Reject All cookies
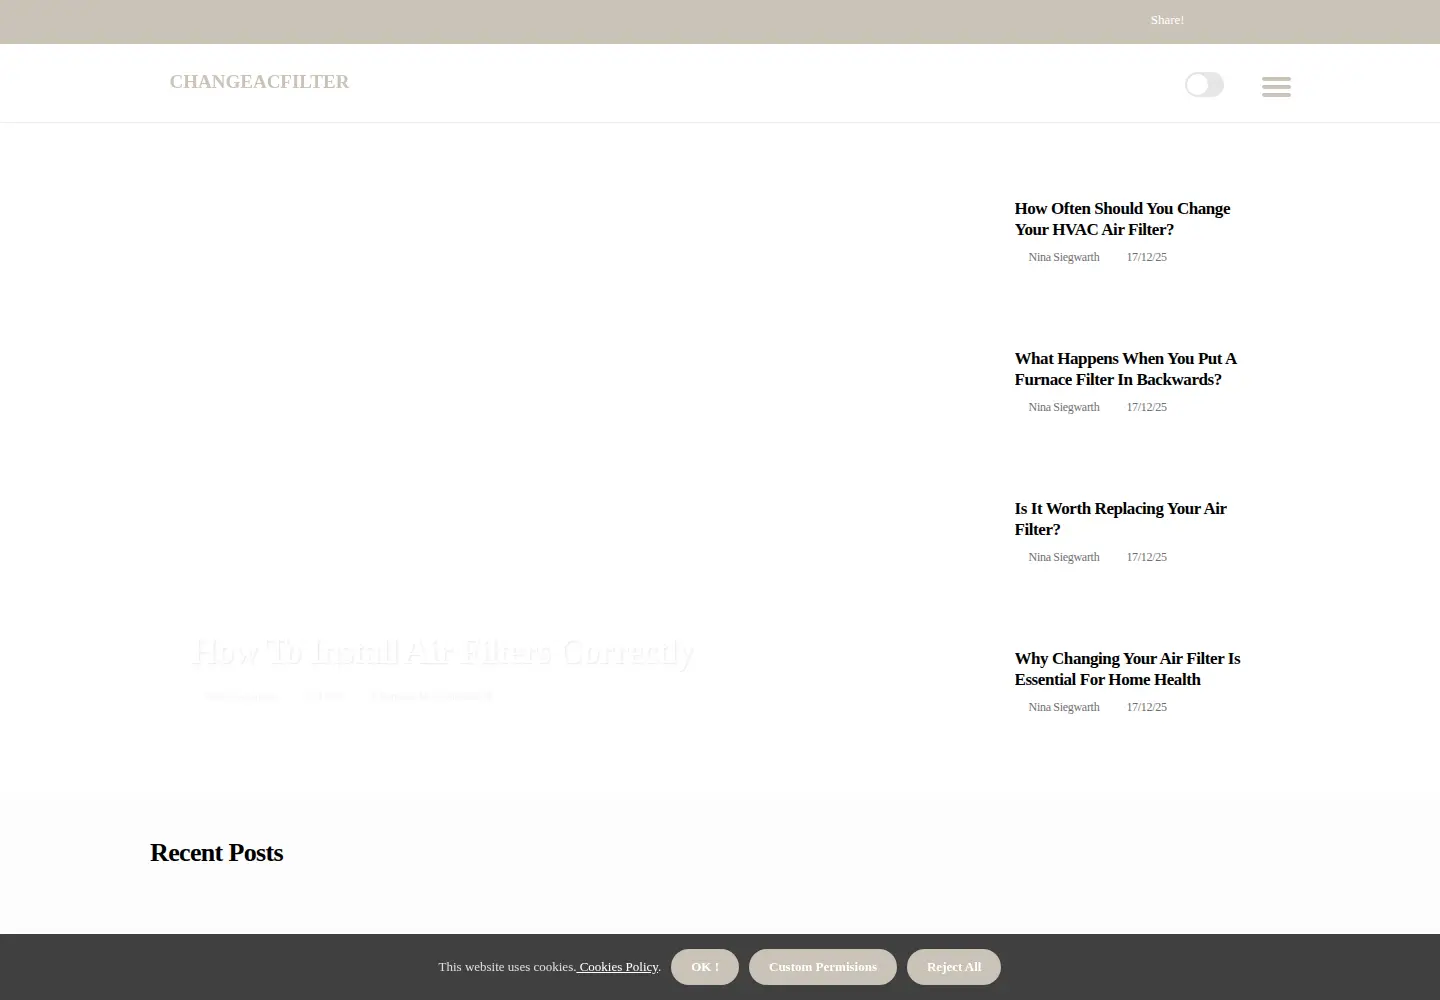 [954, 967]
